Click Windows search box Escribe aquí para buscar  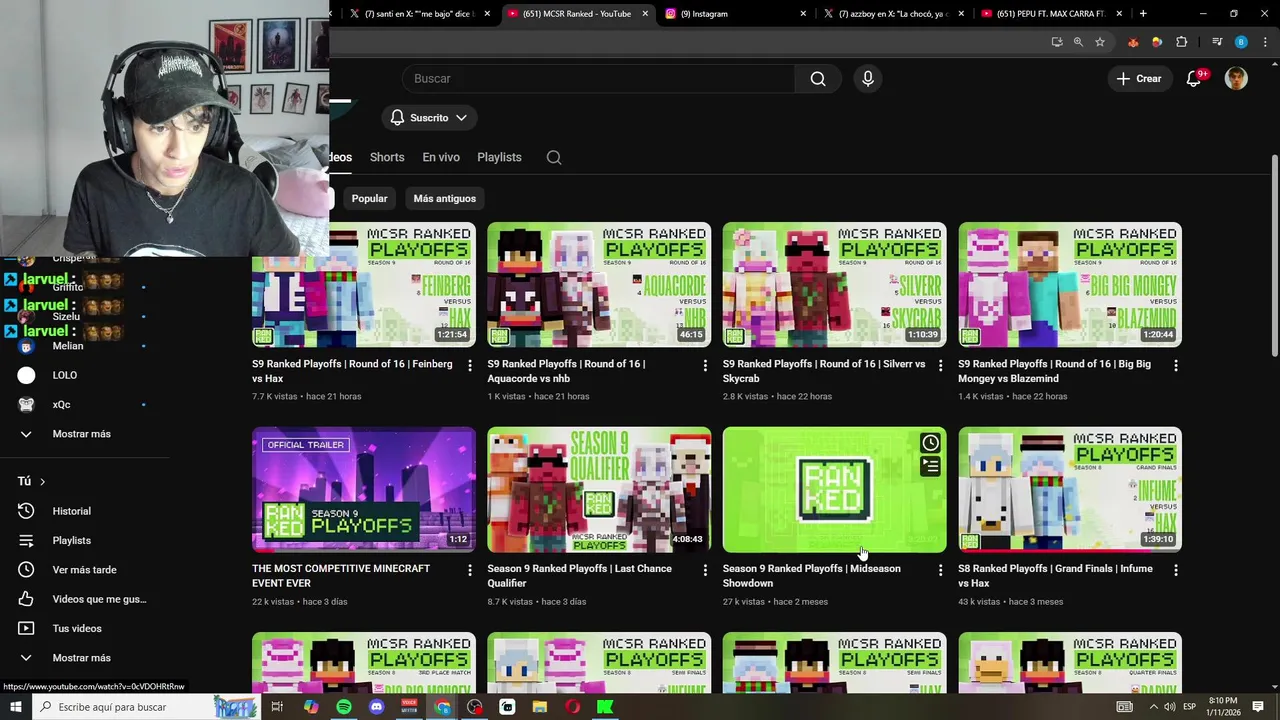130,707
